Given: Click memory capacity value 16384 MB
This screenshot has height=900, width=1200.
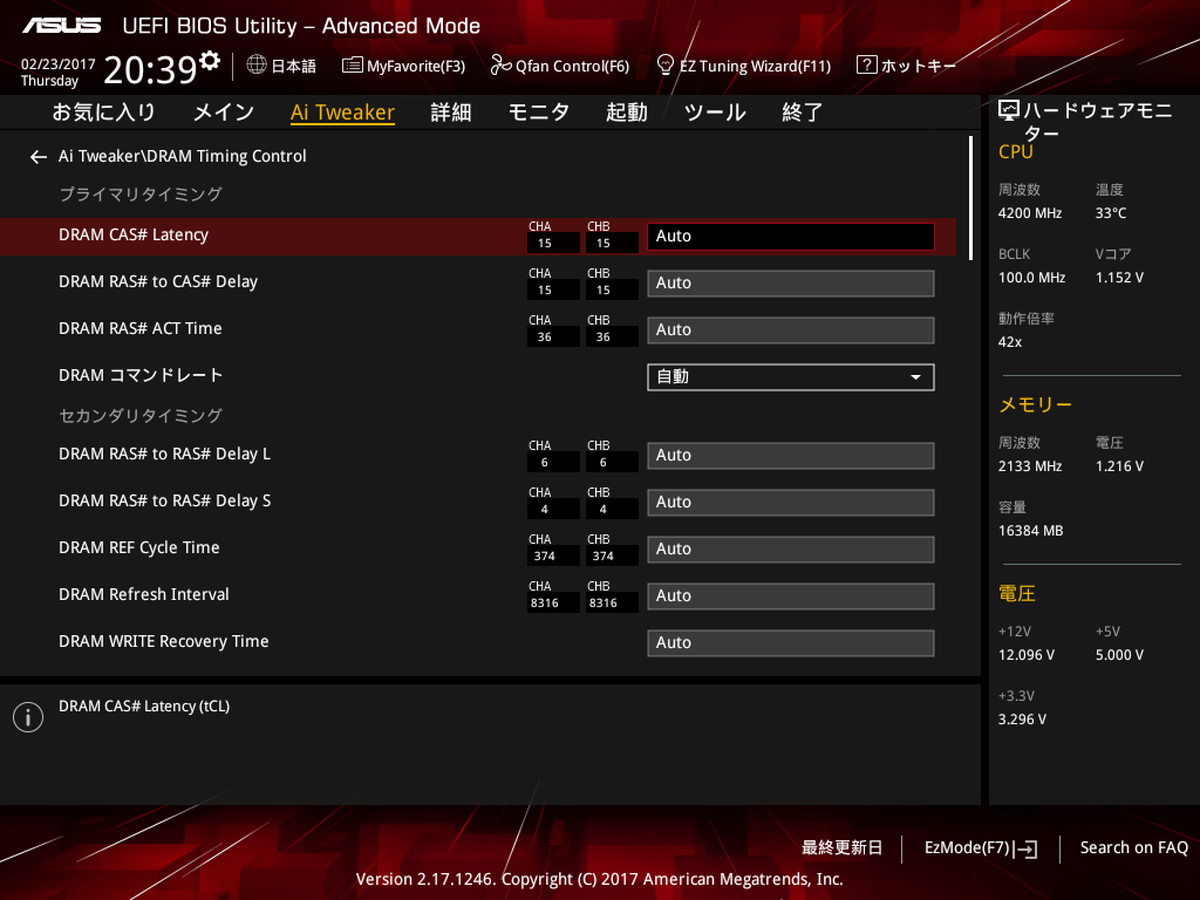Looking at the screenshot, I should coord(1031,531).
